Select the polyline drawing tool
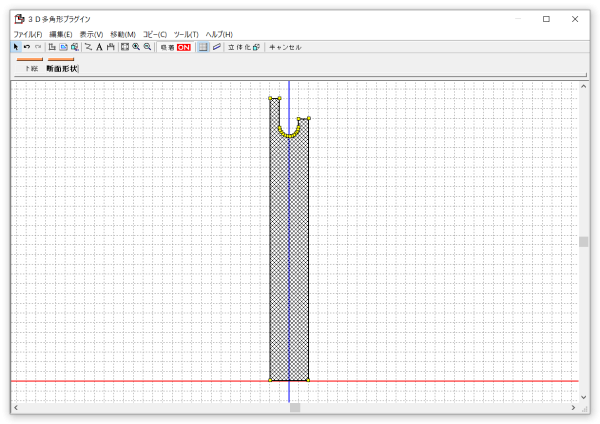This screenshot has height=424, width=600. (88, 47)
